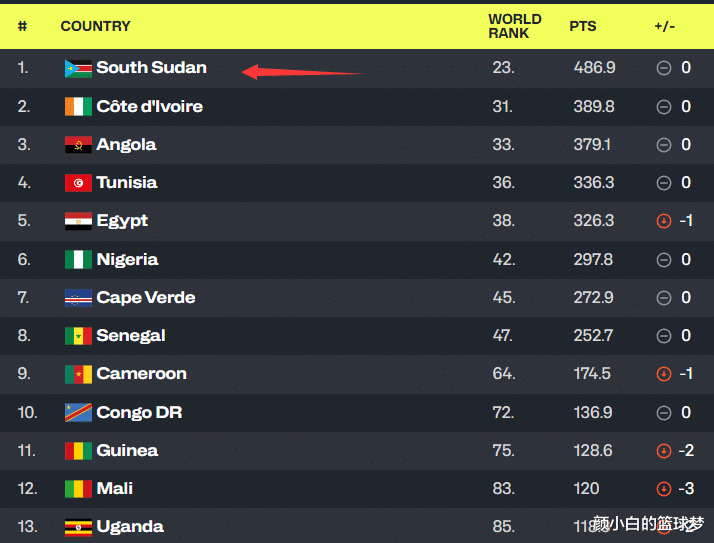The height and width of the screenshot is (543, 714).
Task: Open the Senegal country link
Action: click(131, 336)
